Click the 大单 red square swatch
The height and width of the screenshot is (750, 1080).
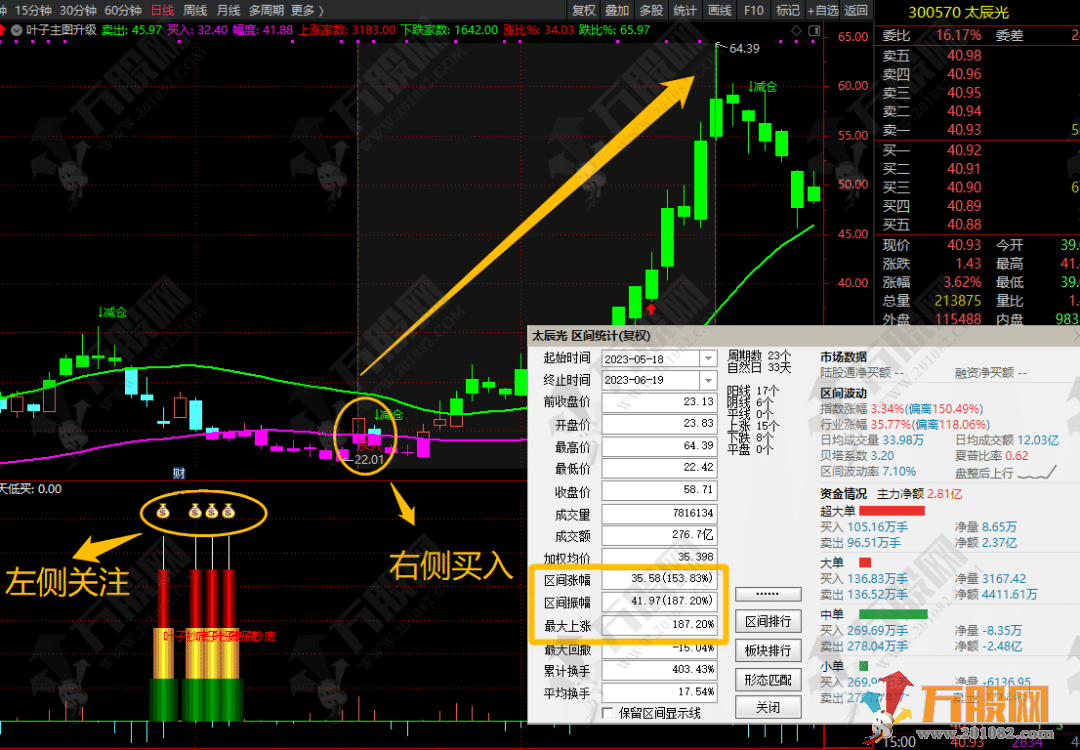point(865,563)
